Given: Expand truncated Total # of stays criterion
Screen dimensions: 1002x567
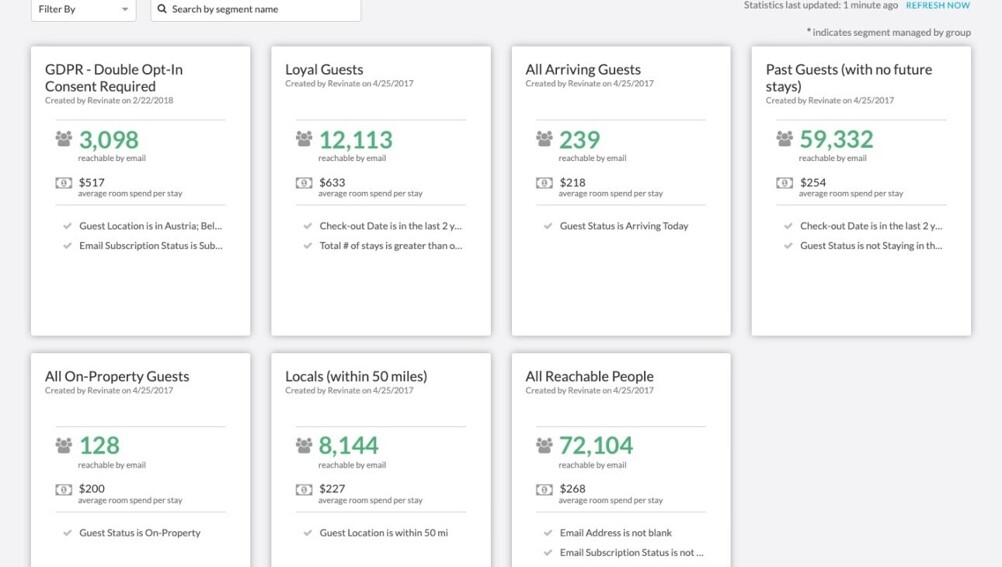Looking at the screenshot, I should 390,246.
